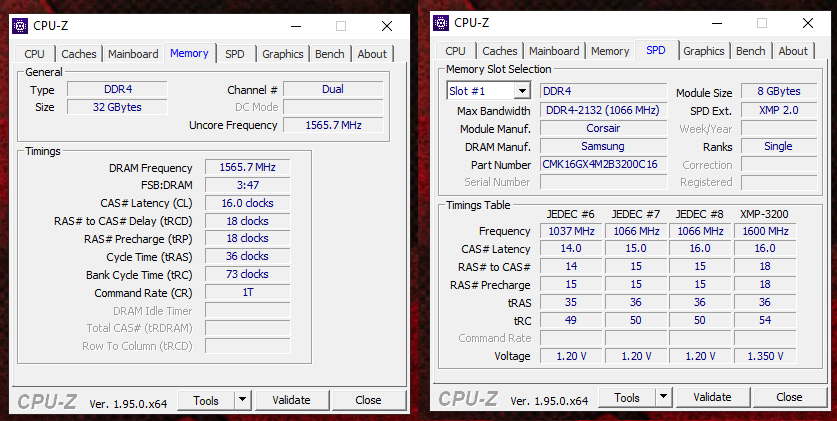
Task: Expand the Slot #1 memory slot dropdown
Action: pos(522,91)
